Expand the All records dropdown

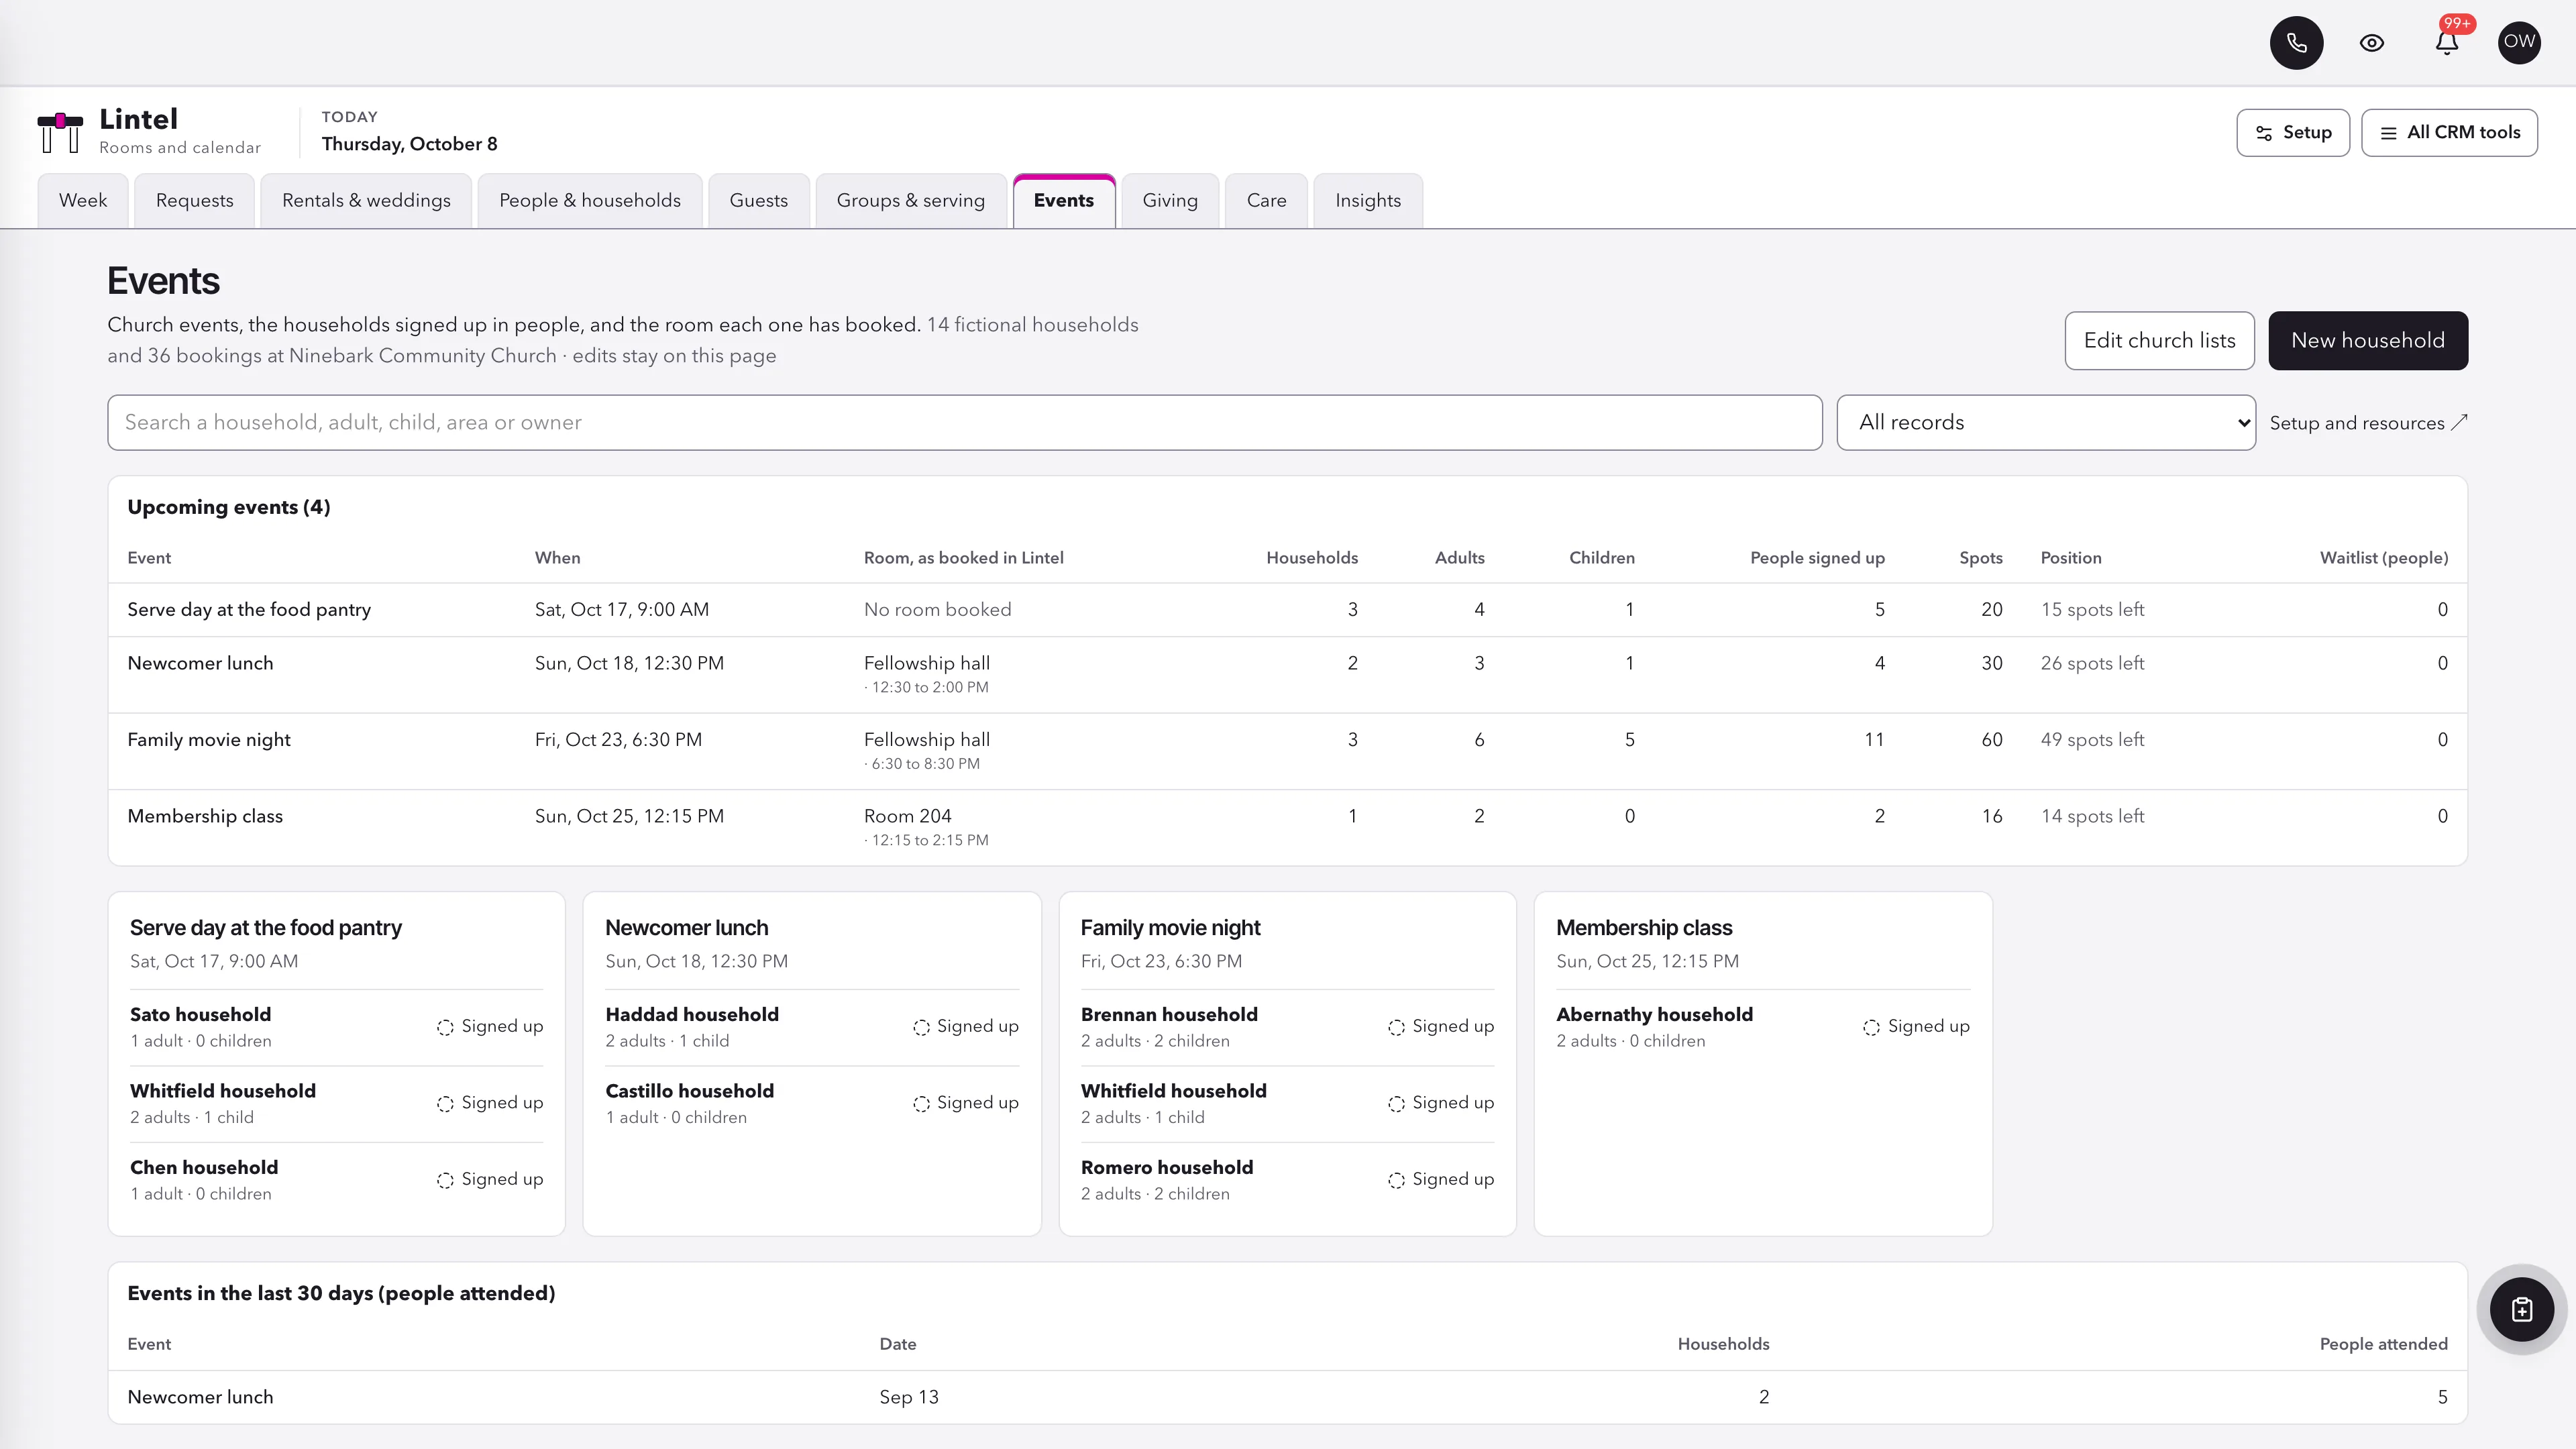[x=2046, y=423]
